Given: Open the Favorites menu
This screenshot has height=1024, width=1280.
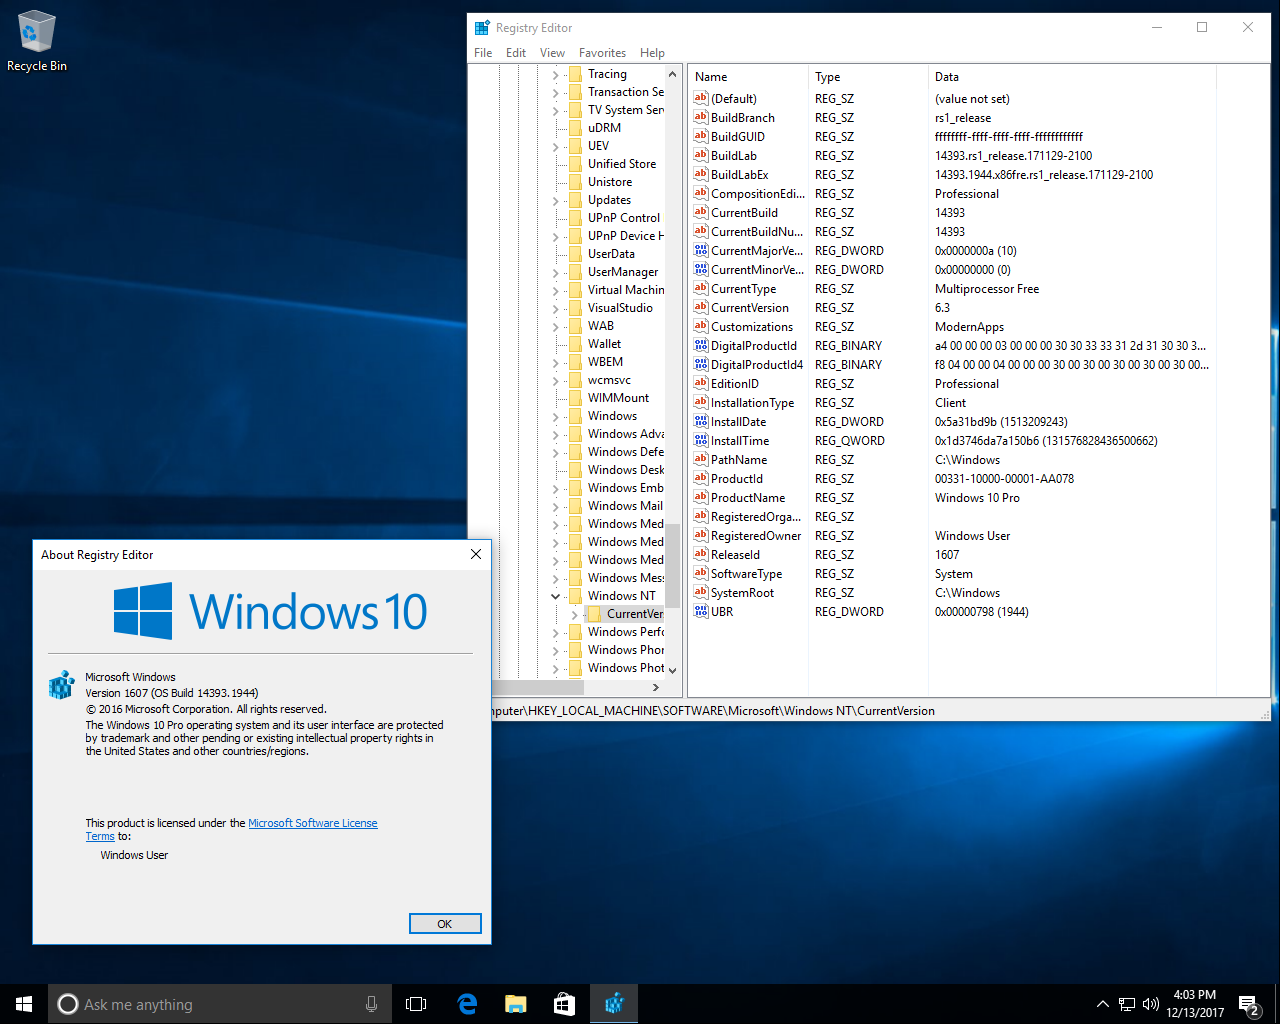Looking at the screenshot, I should pos(602,53).
